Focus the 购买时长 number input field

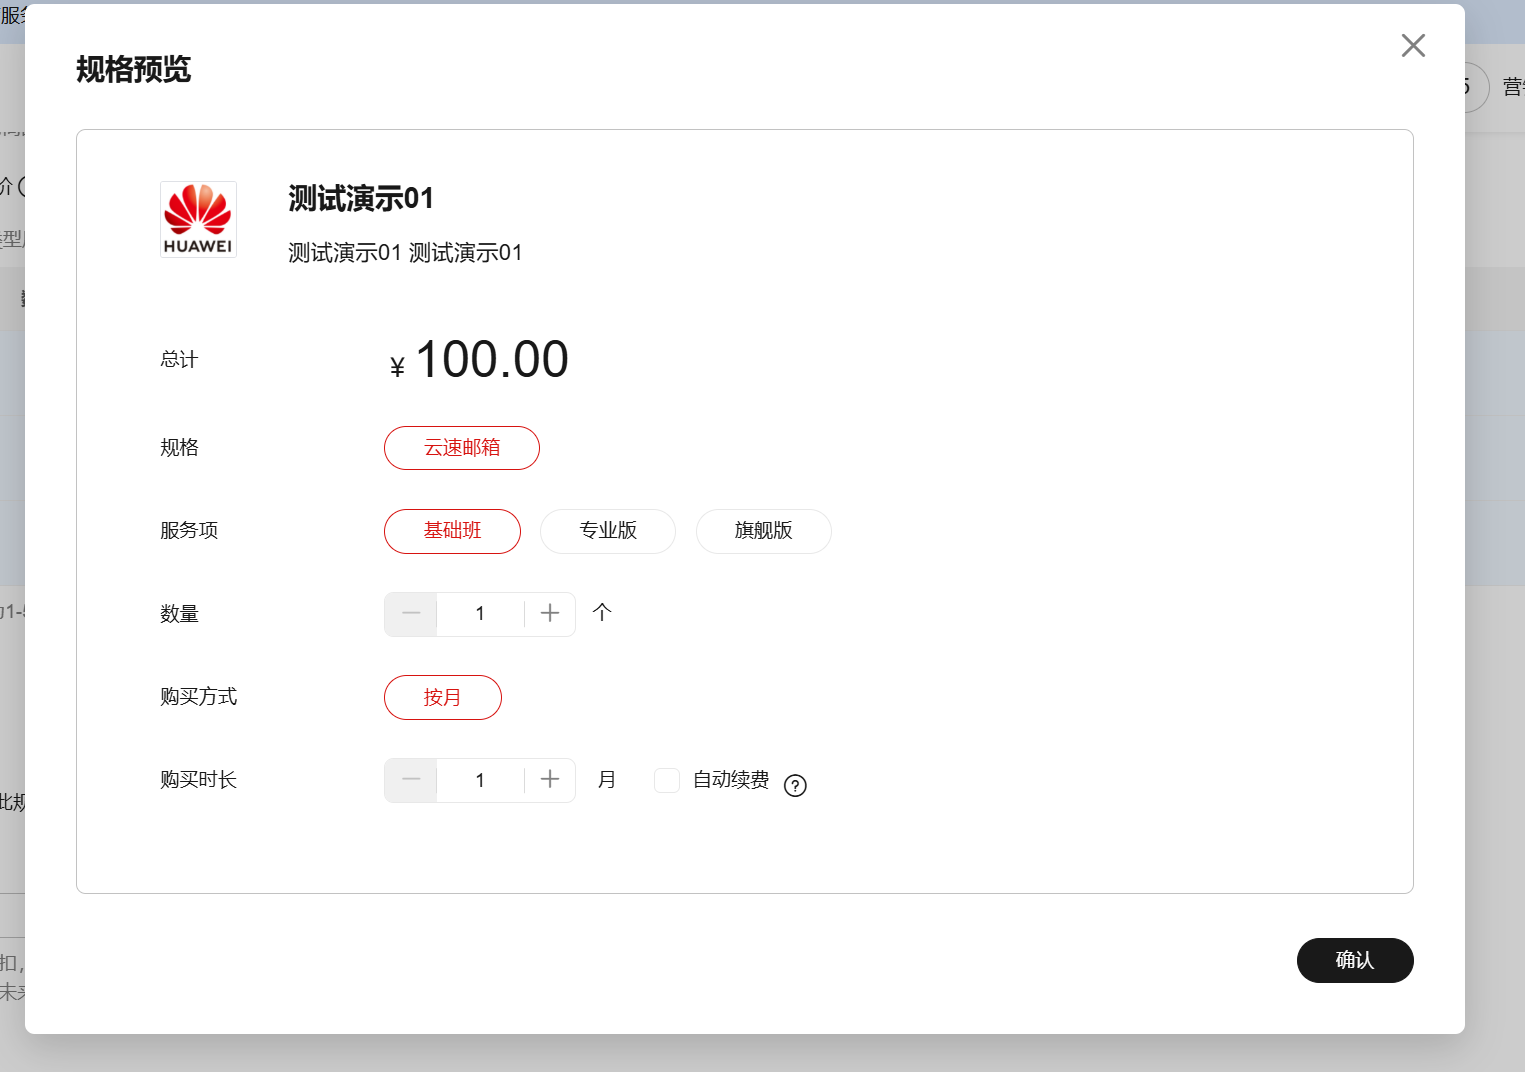point(480,780)
